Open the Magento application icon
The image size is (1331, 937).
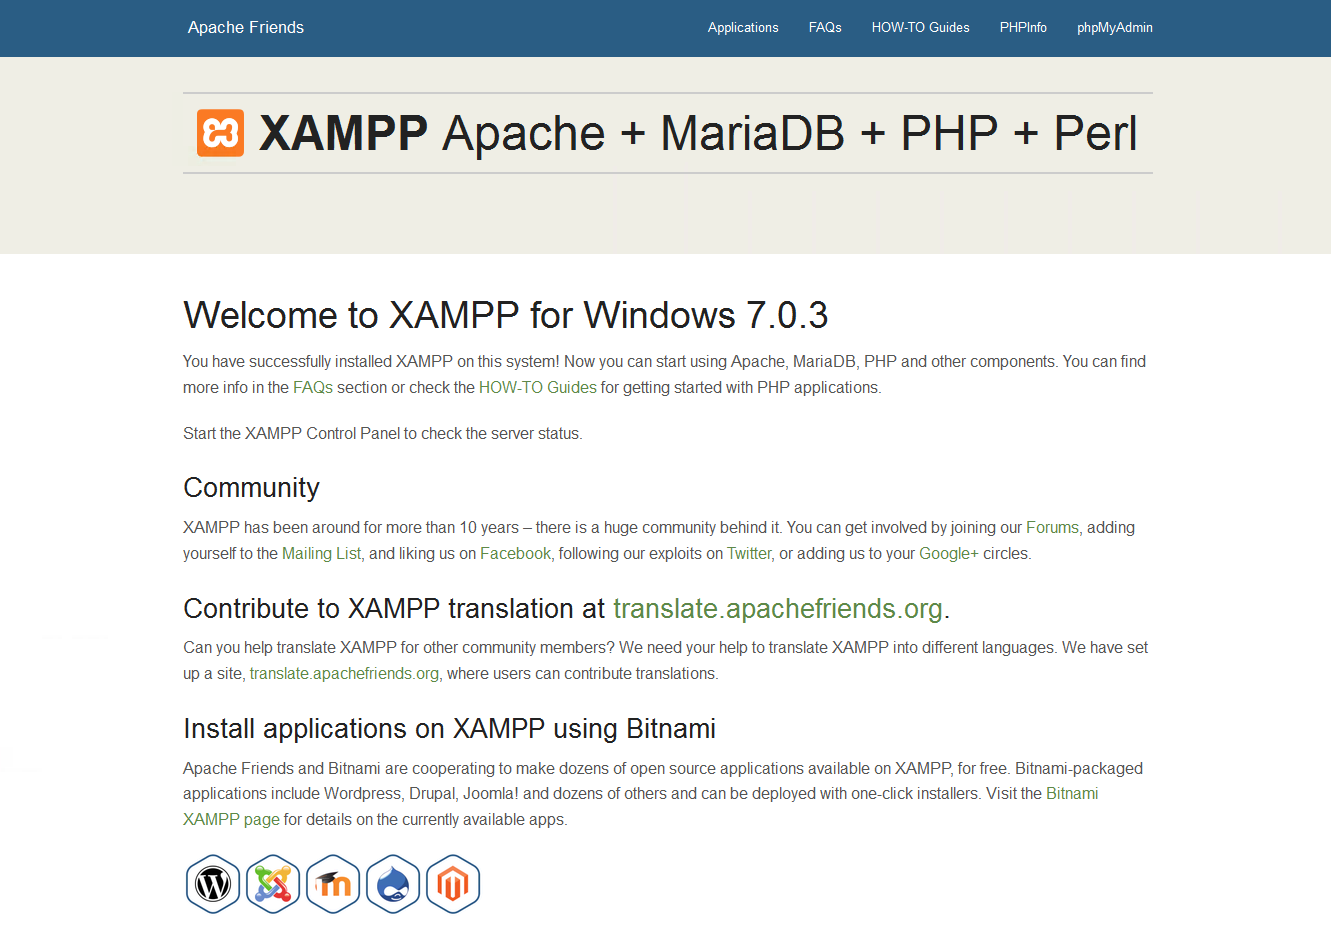[453, 884]
